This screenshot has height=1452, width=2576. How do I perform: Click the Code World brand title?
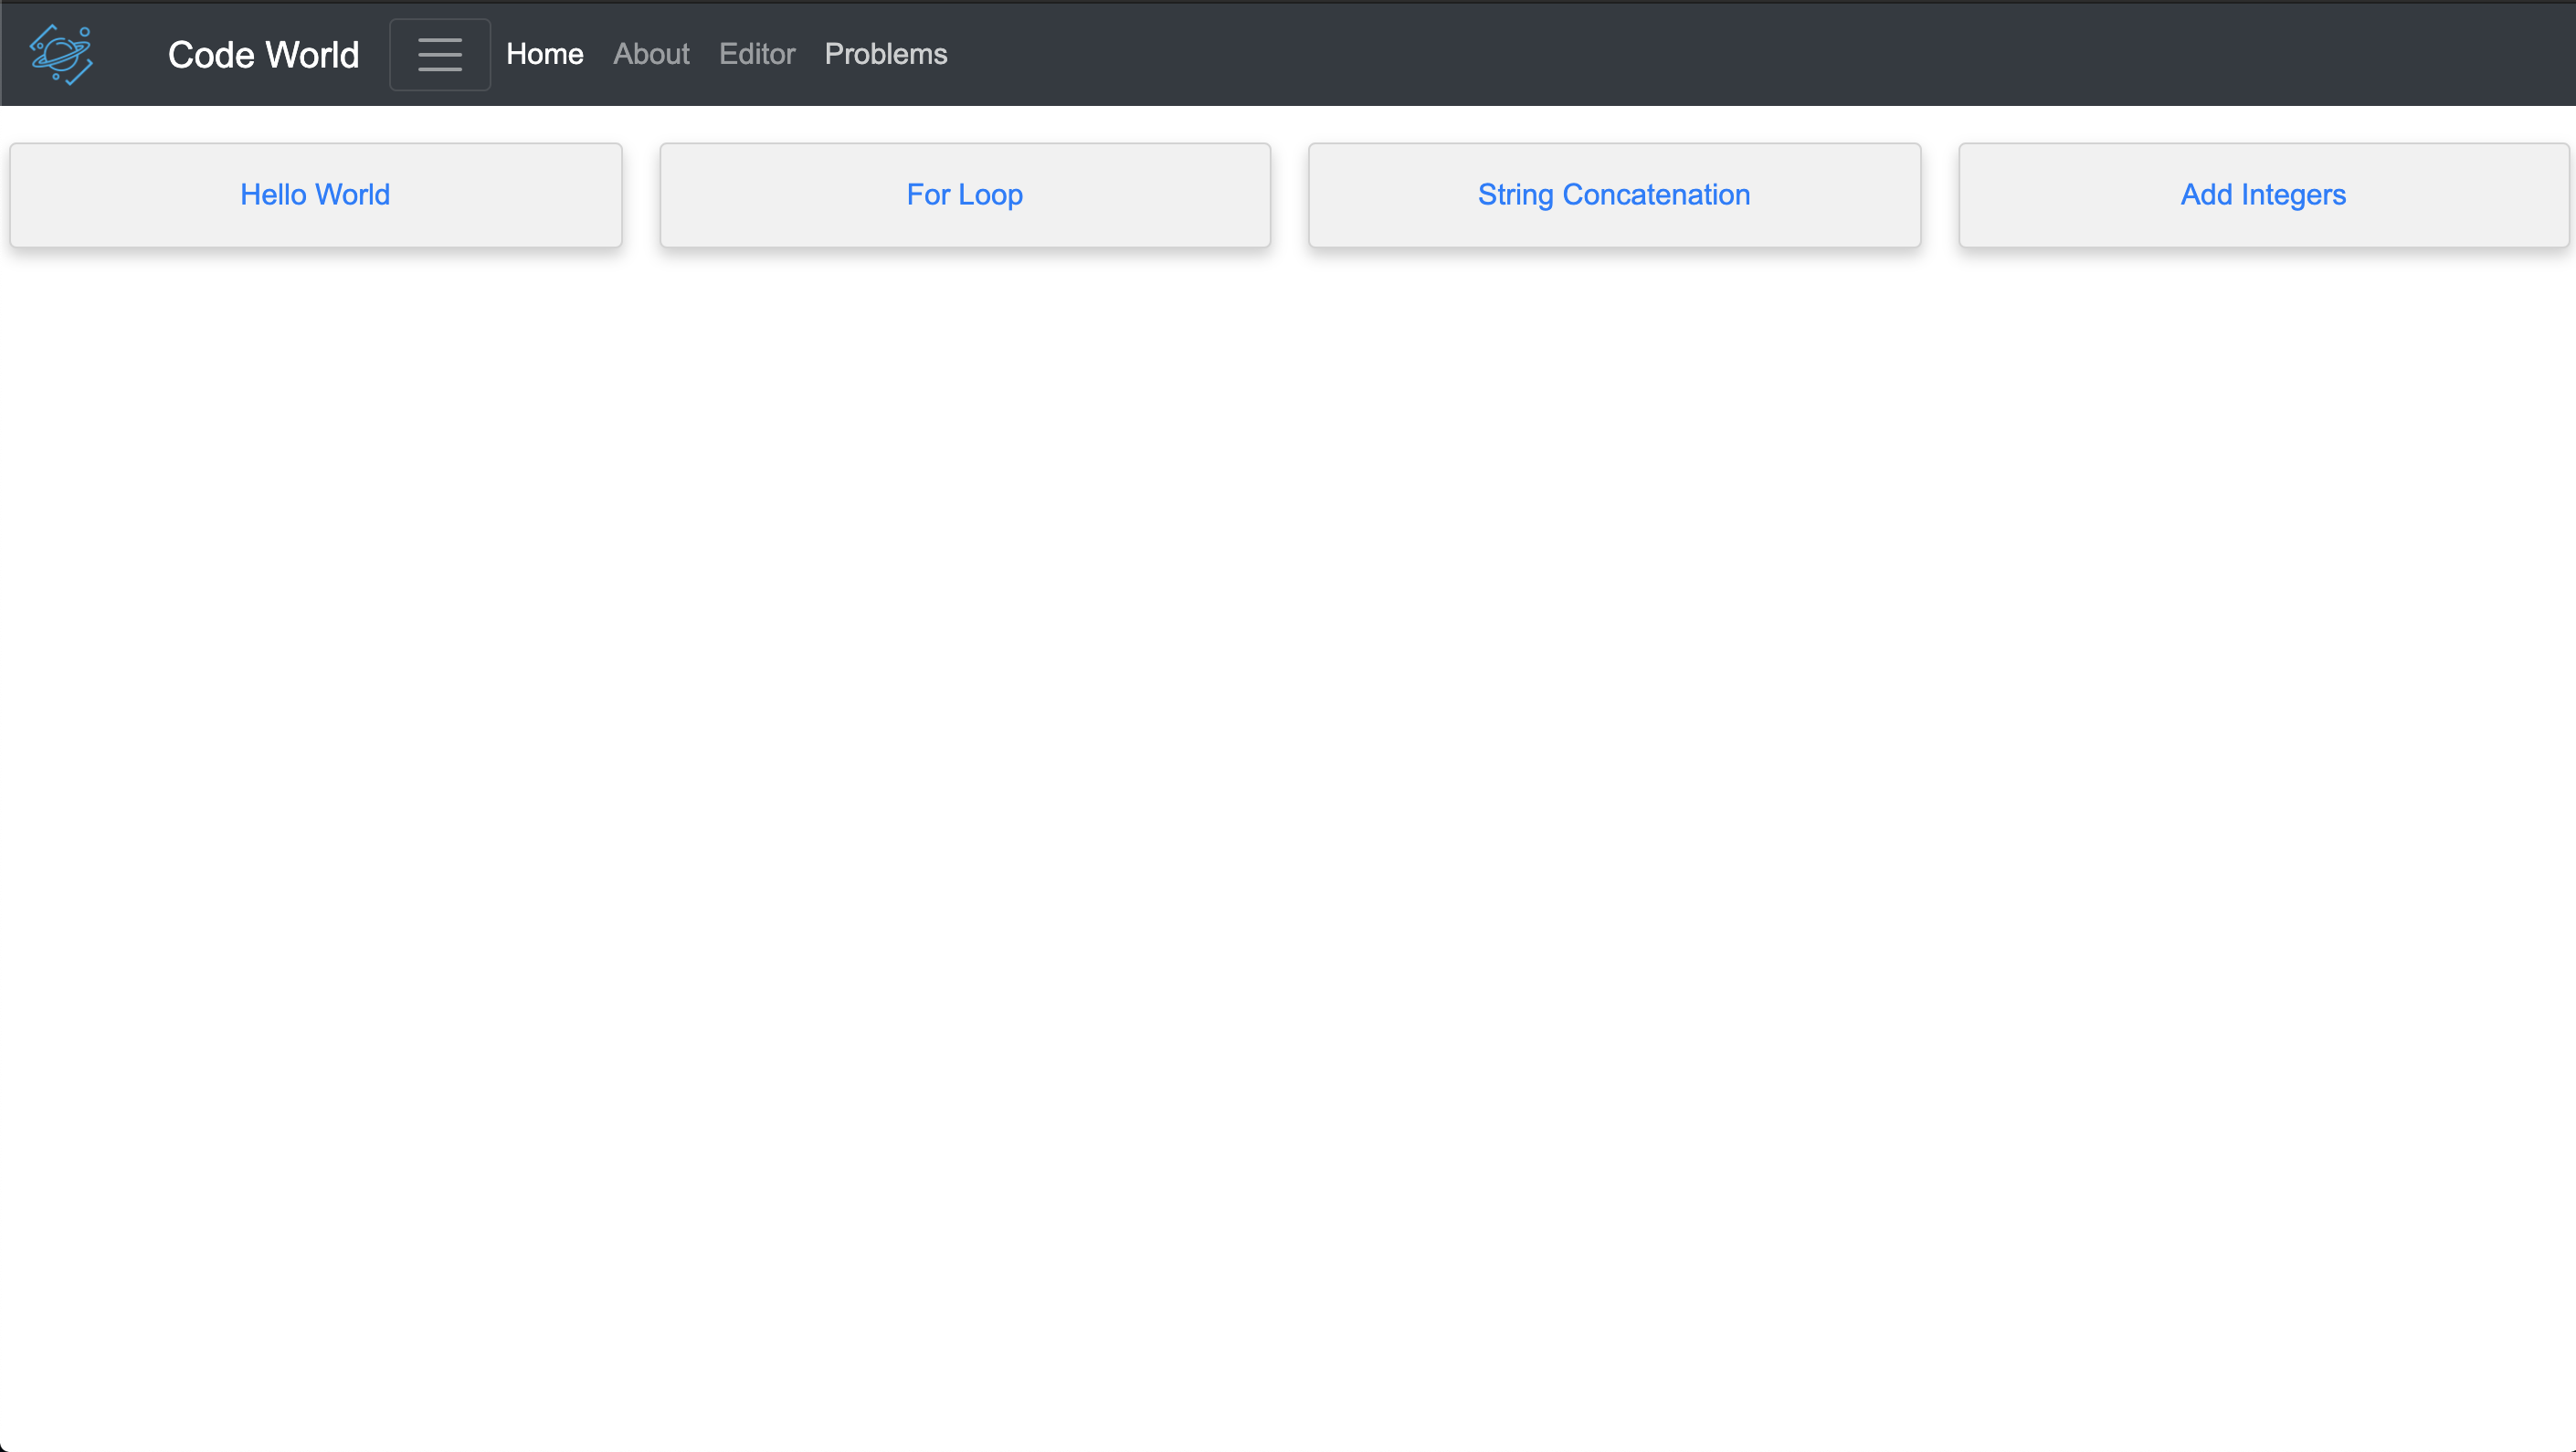(x=263, y=54)
